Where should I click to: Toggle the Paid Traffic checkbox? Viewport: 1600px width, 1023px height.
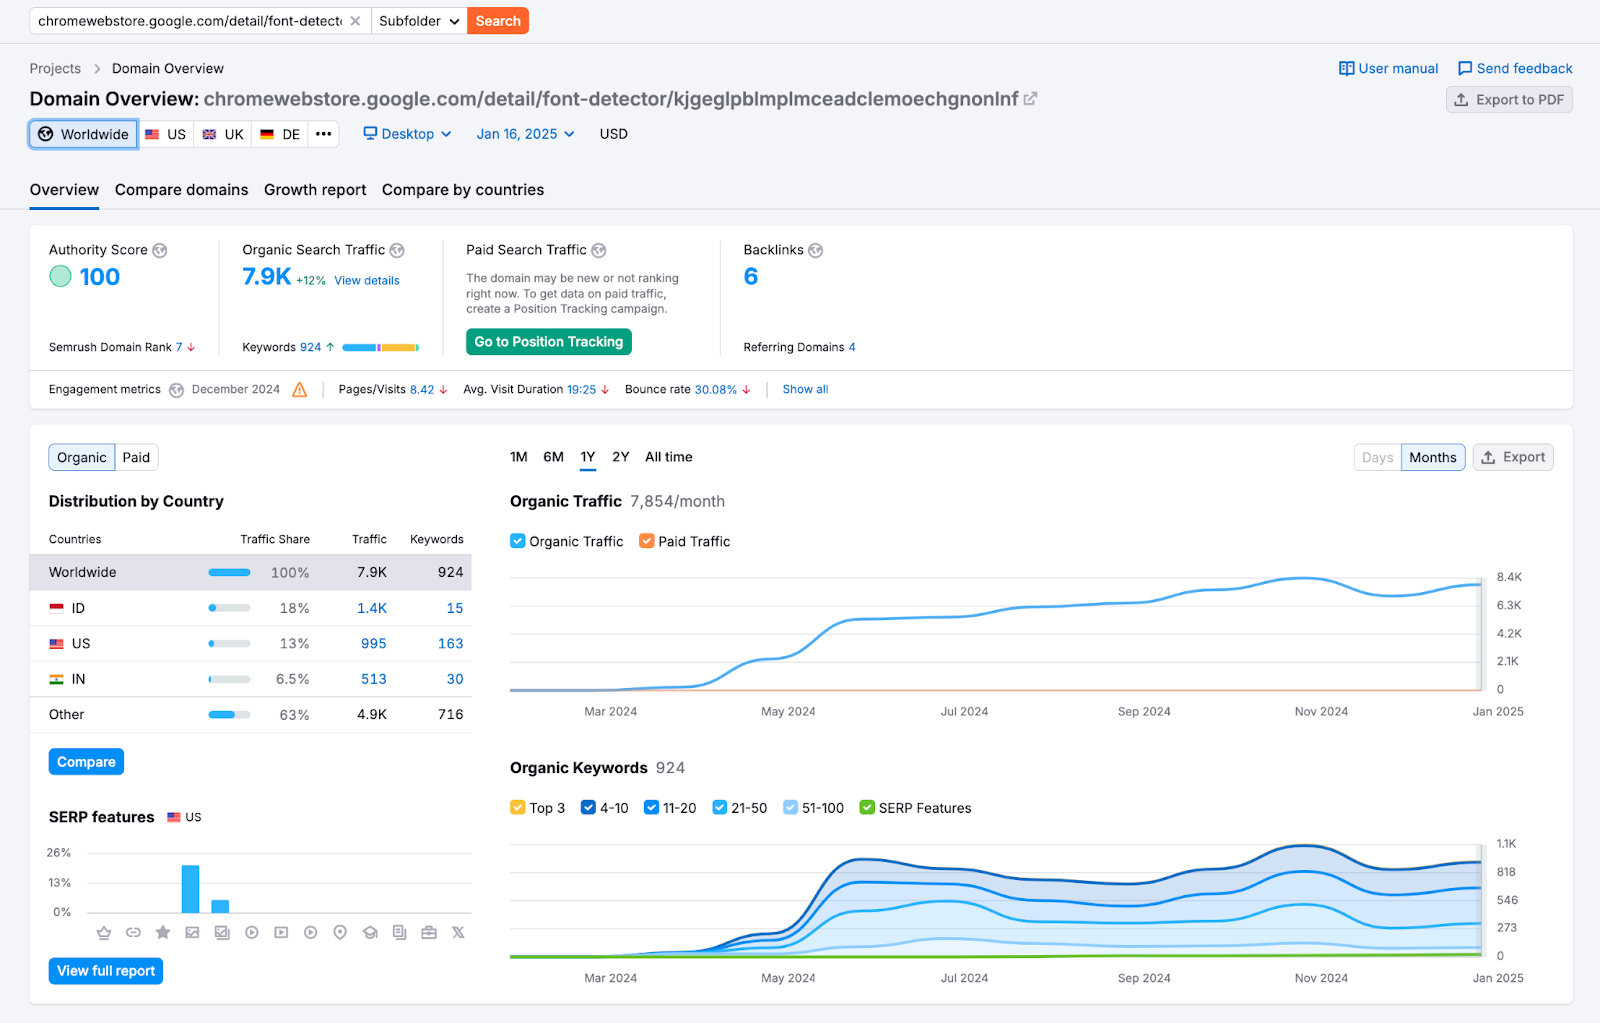[647, 541]
